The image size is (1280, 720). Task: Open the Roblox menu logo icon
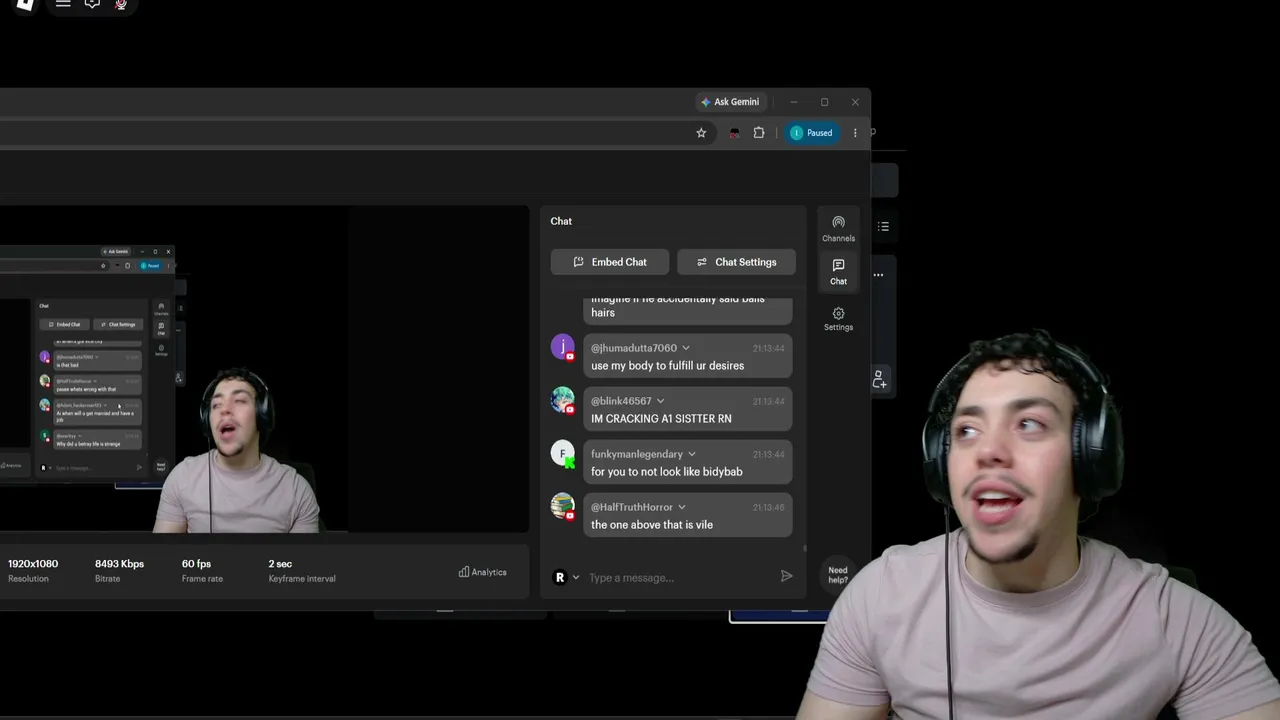coord(26,4)
